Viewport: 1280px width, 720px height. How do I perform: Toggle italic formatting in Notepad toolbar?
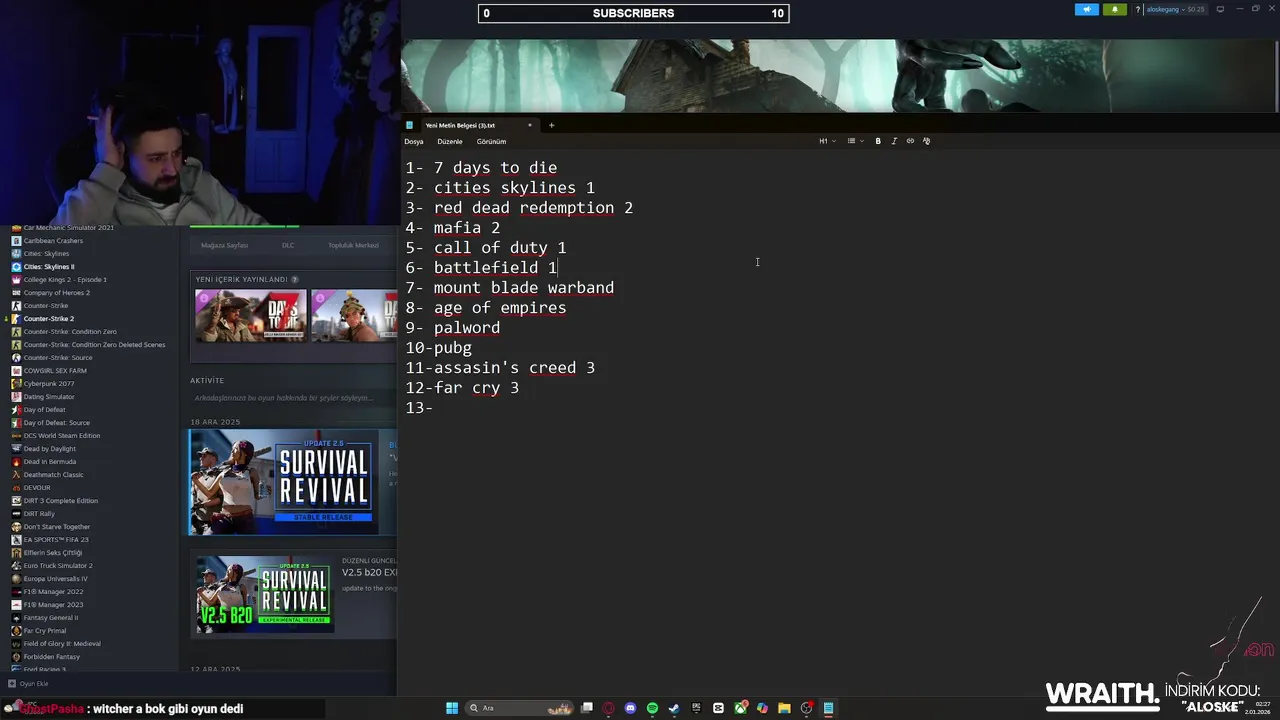[894, 141]
